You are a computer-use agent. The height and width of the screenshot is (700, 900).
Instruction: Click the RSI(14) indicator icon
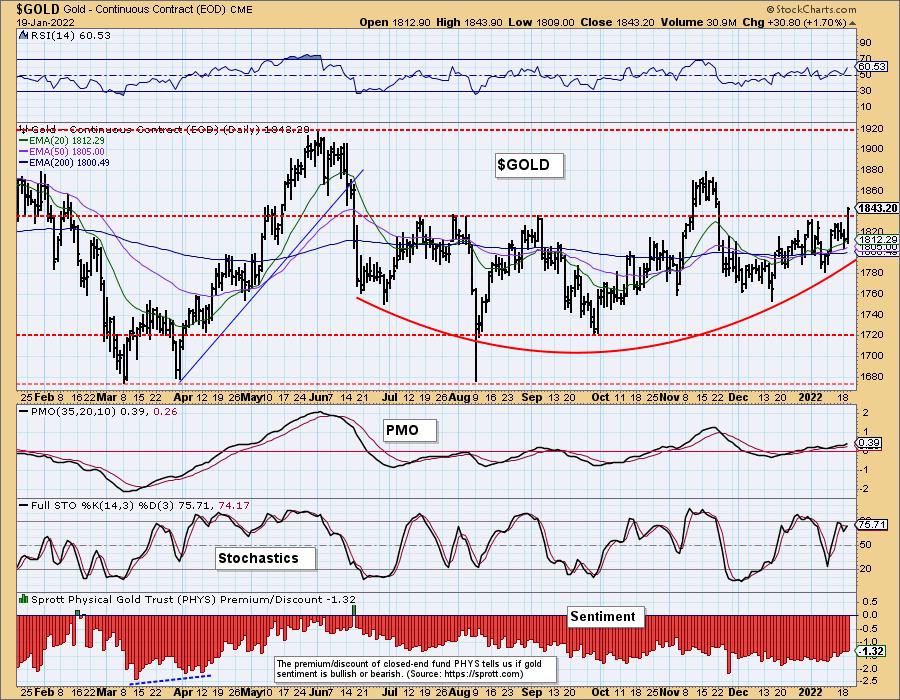click(23, 35)
